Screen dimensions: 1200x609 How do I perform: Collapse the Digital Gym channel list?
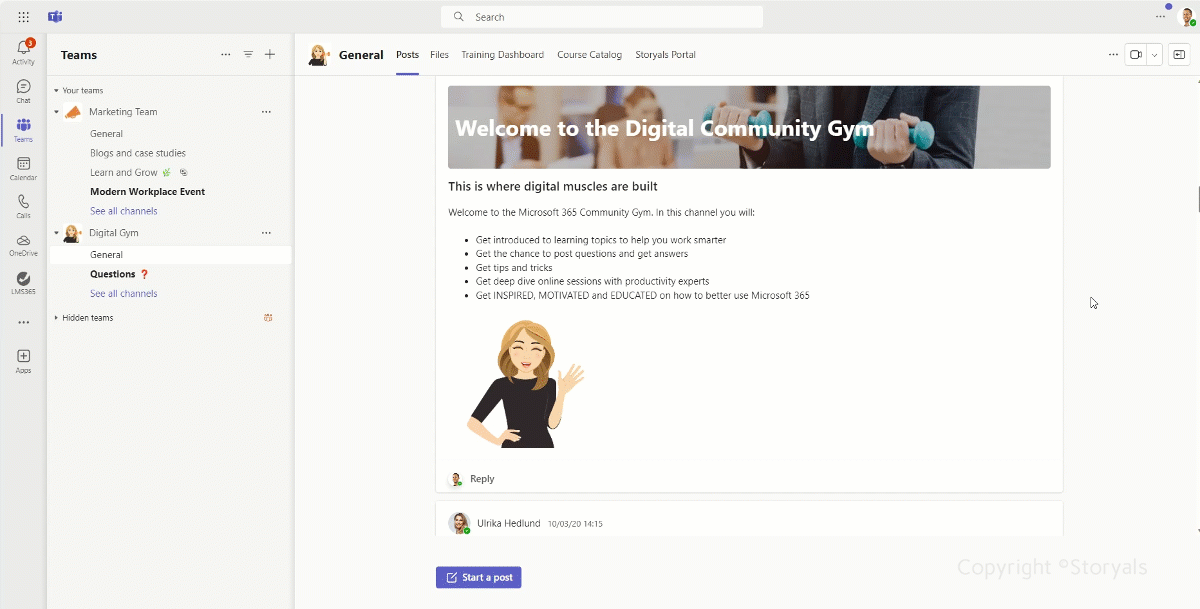click(56, 233)
